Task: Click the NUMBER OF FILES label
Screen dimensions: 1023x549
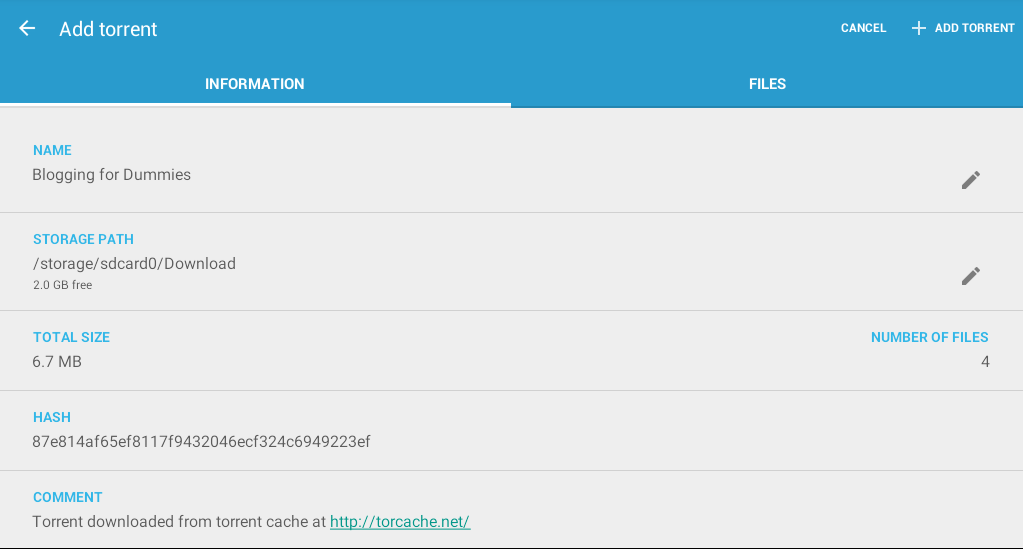Action: point(930,337)
